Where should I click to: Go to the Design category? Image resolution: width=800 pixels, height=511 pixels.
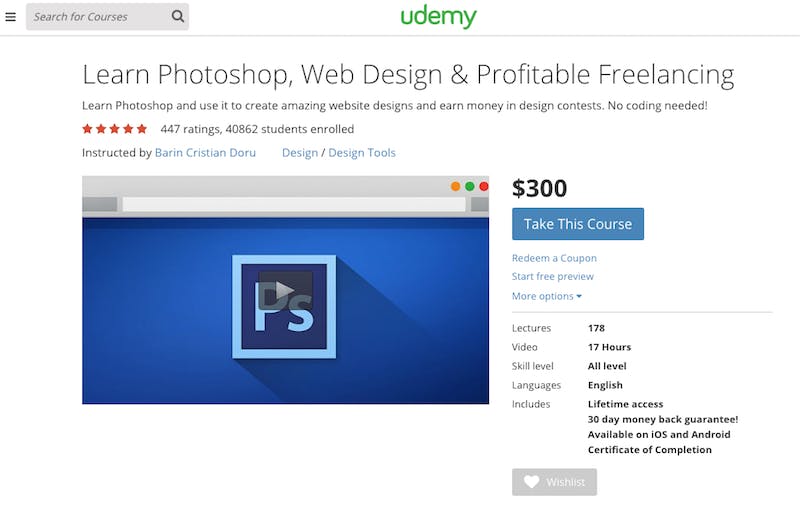pyautogui.click(x=300, y=153)
